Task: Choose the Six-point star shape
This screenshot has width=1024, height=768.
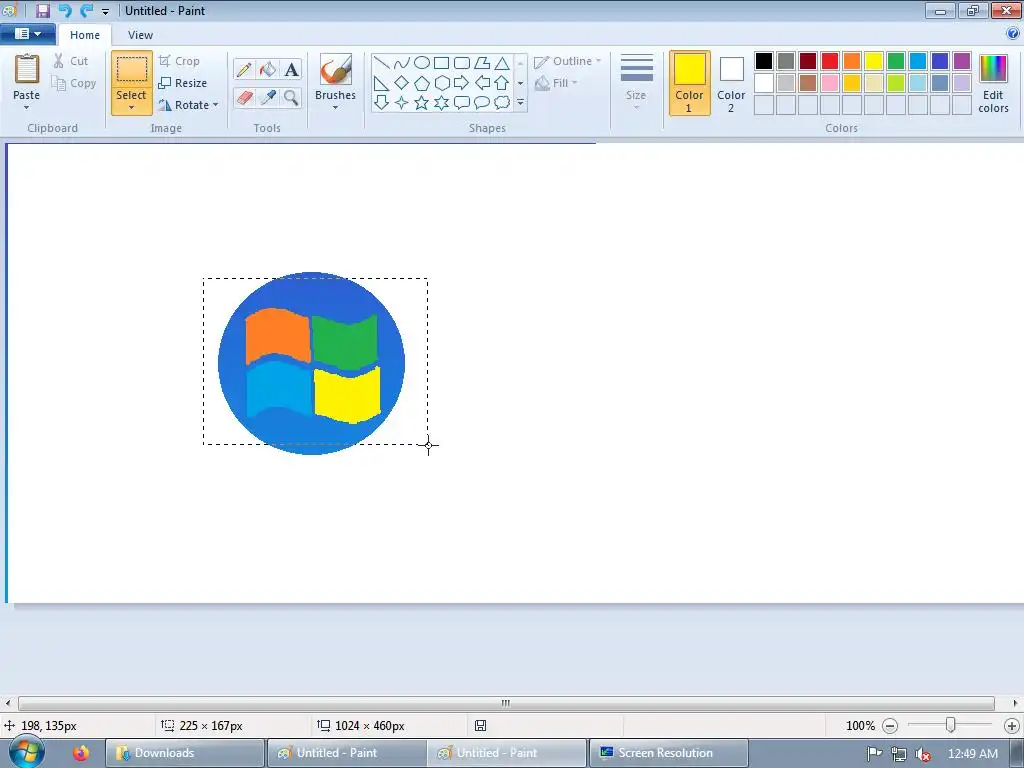Action: point(441,103)
